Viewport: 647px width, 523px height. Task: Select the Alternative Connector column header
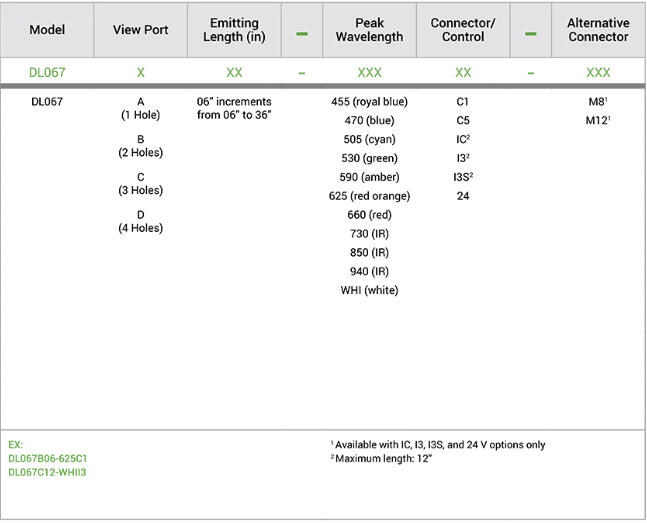pyautogui.click(x=598, y=30)
